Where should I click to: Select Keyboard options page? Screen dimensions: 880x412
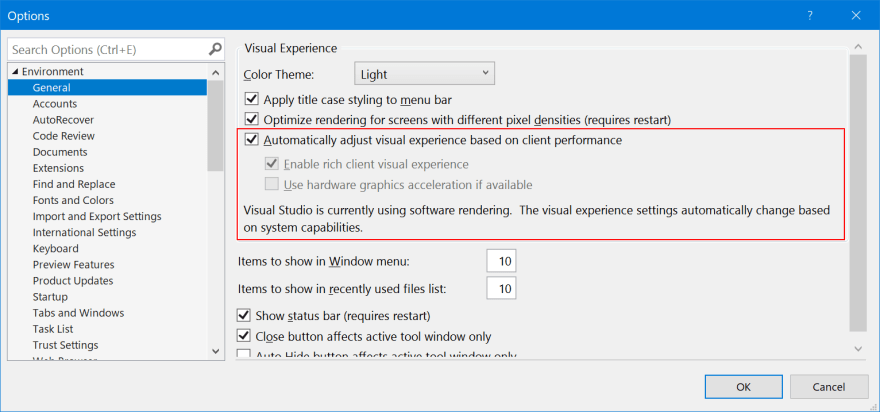56,249
